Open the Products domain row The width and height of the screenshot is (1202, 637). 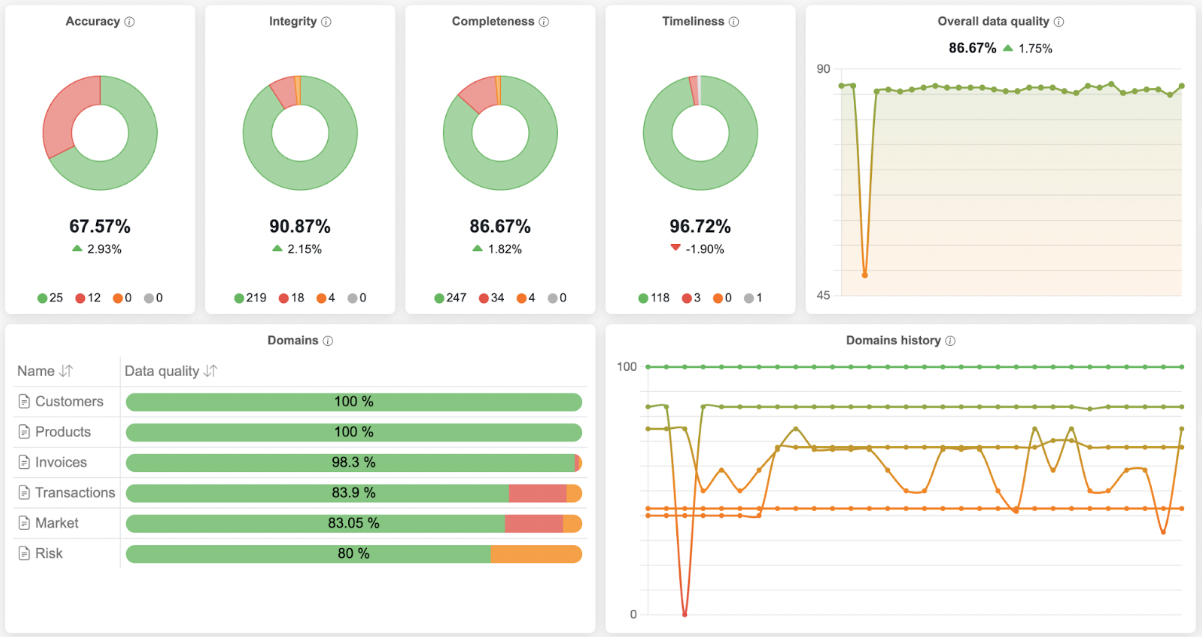[63, 432]
